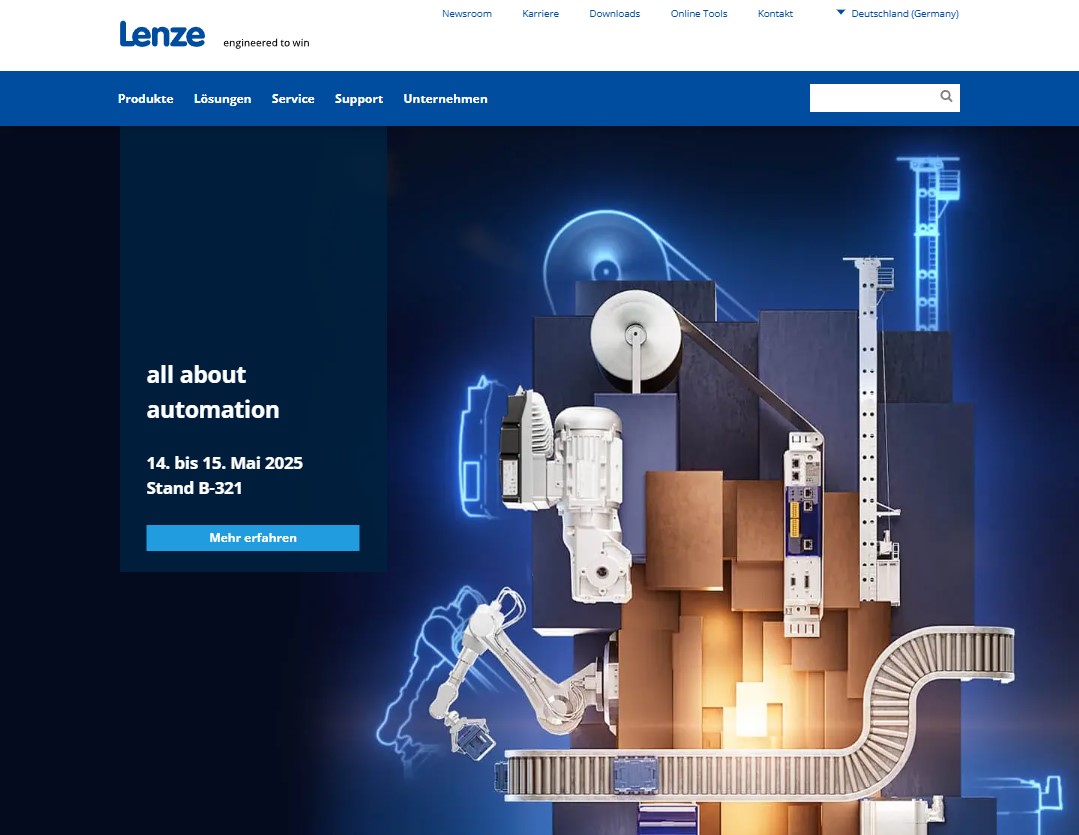Select the Kontakt link
The image size is (1079, 835).
click(775, 14)
